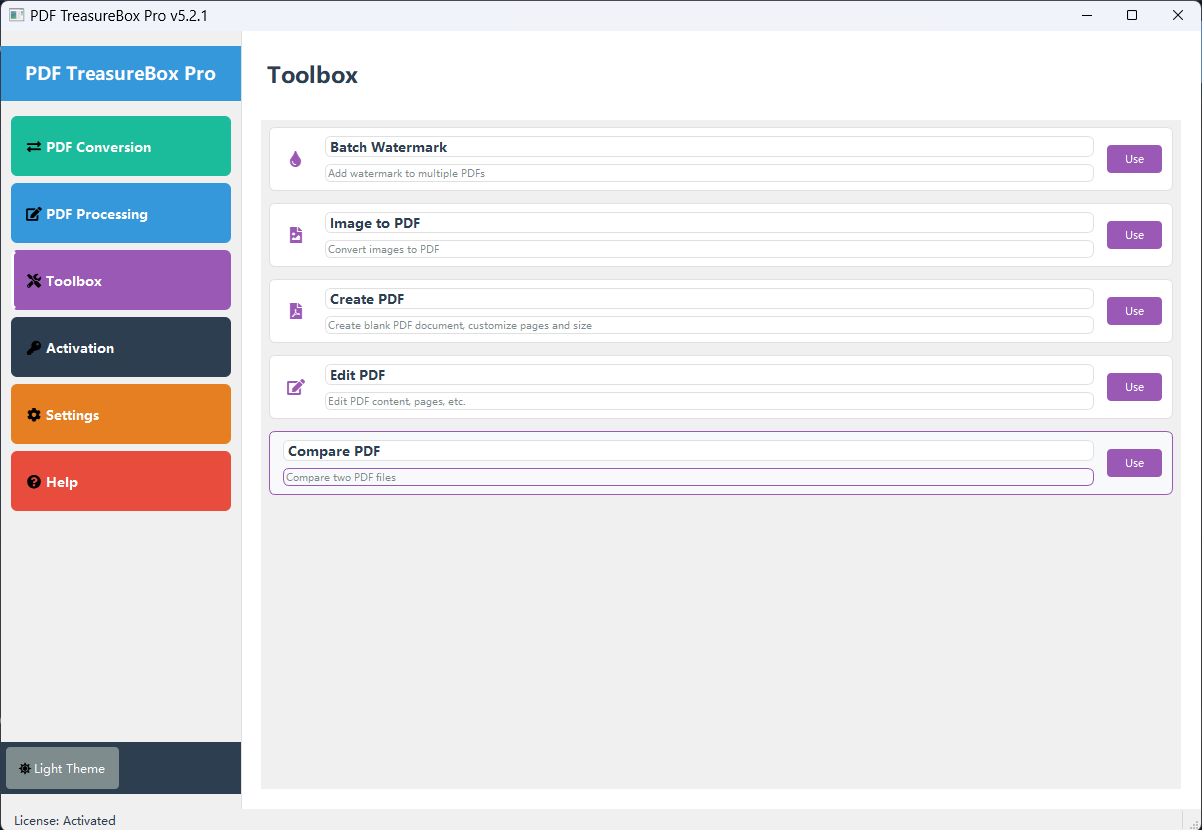This screenshot has height=830, width=1202.
Task: Click the app icon in the title bar
Action: tap(16, 15)
